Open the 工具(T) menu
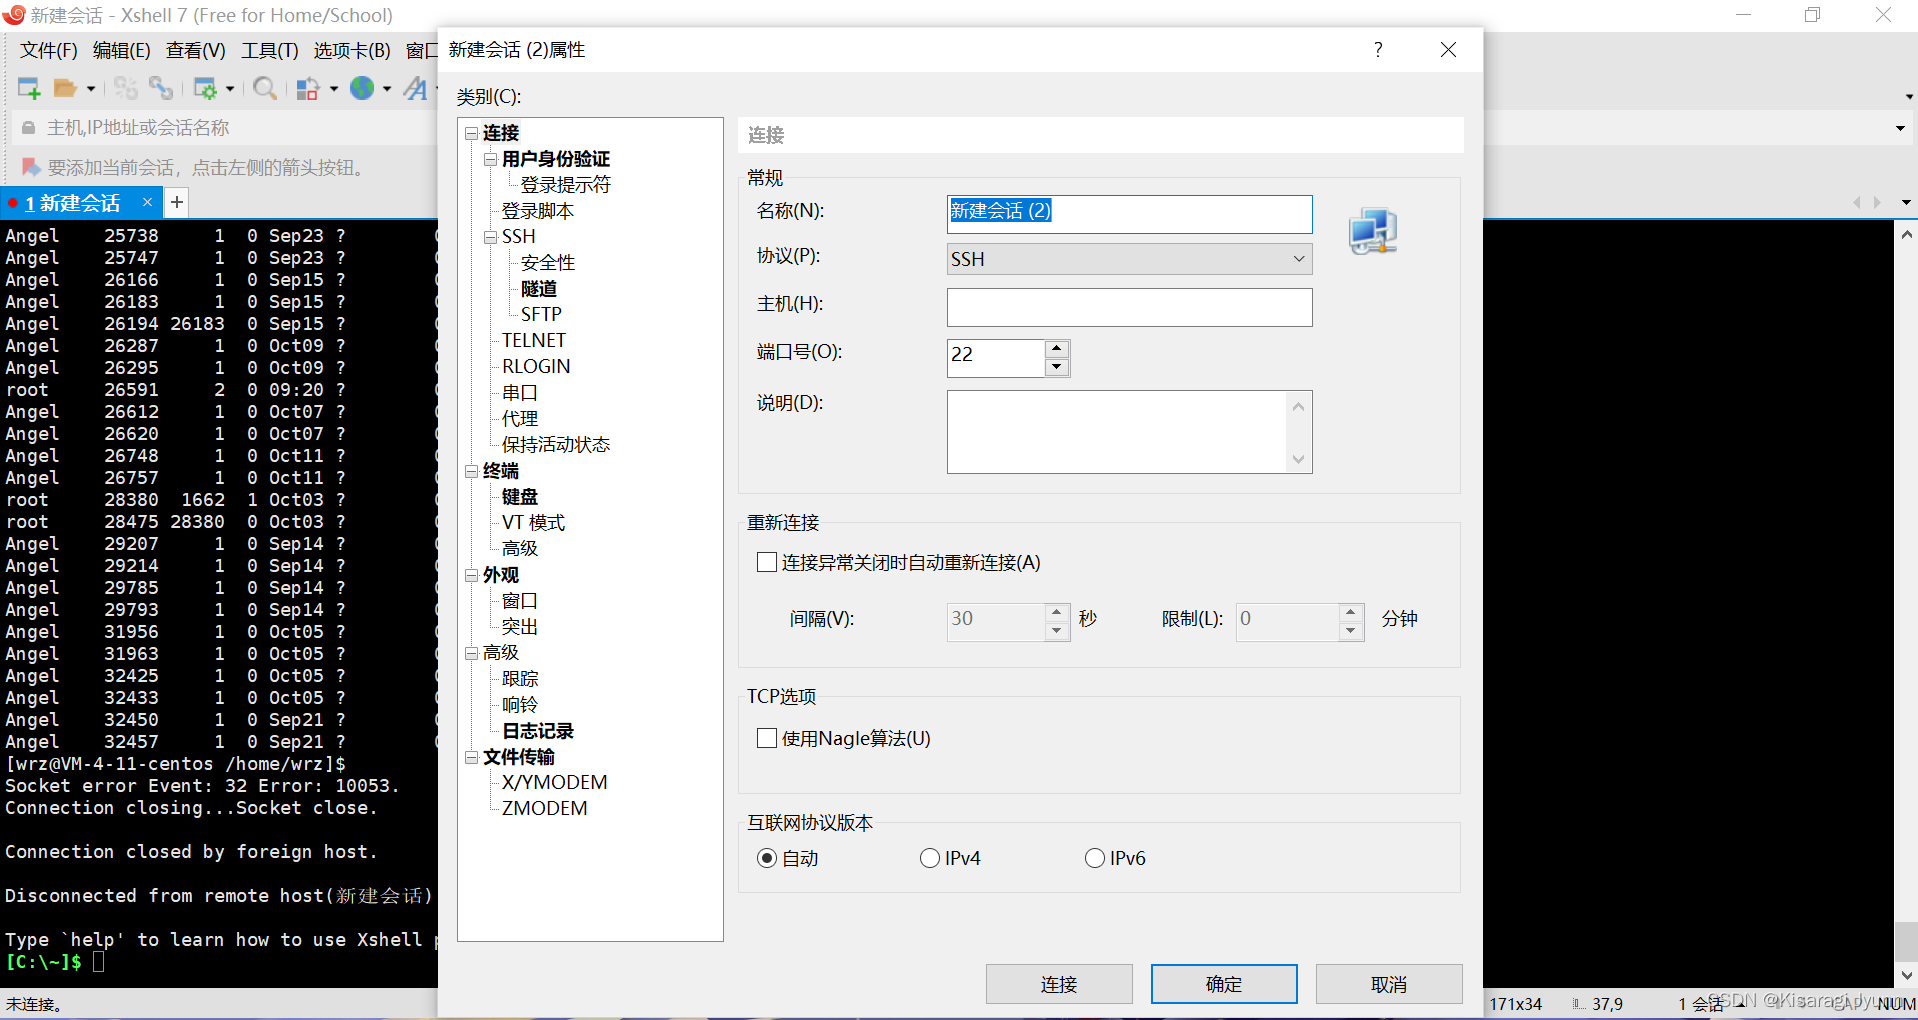 [270, 50]
